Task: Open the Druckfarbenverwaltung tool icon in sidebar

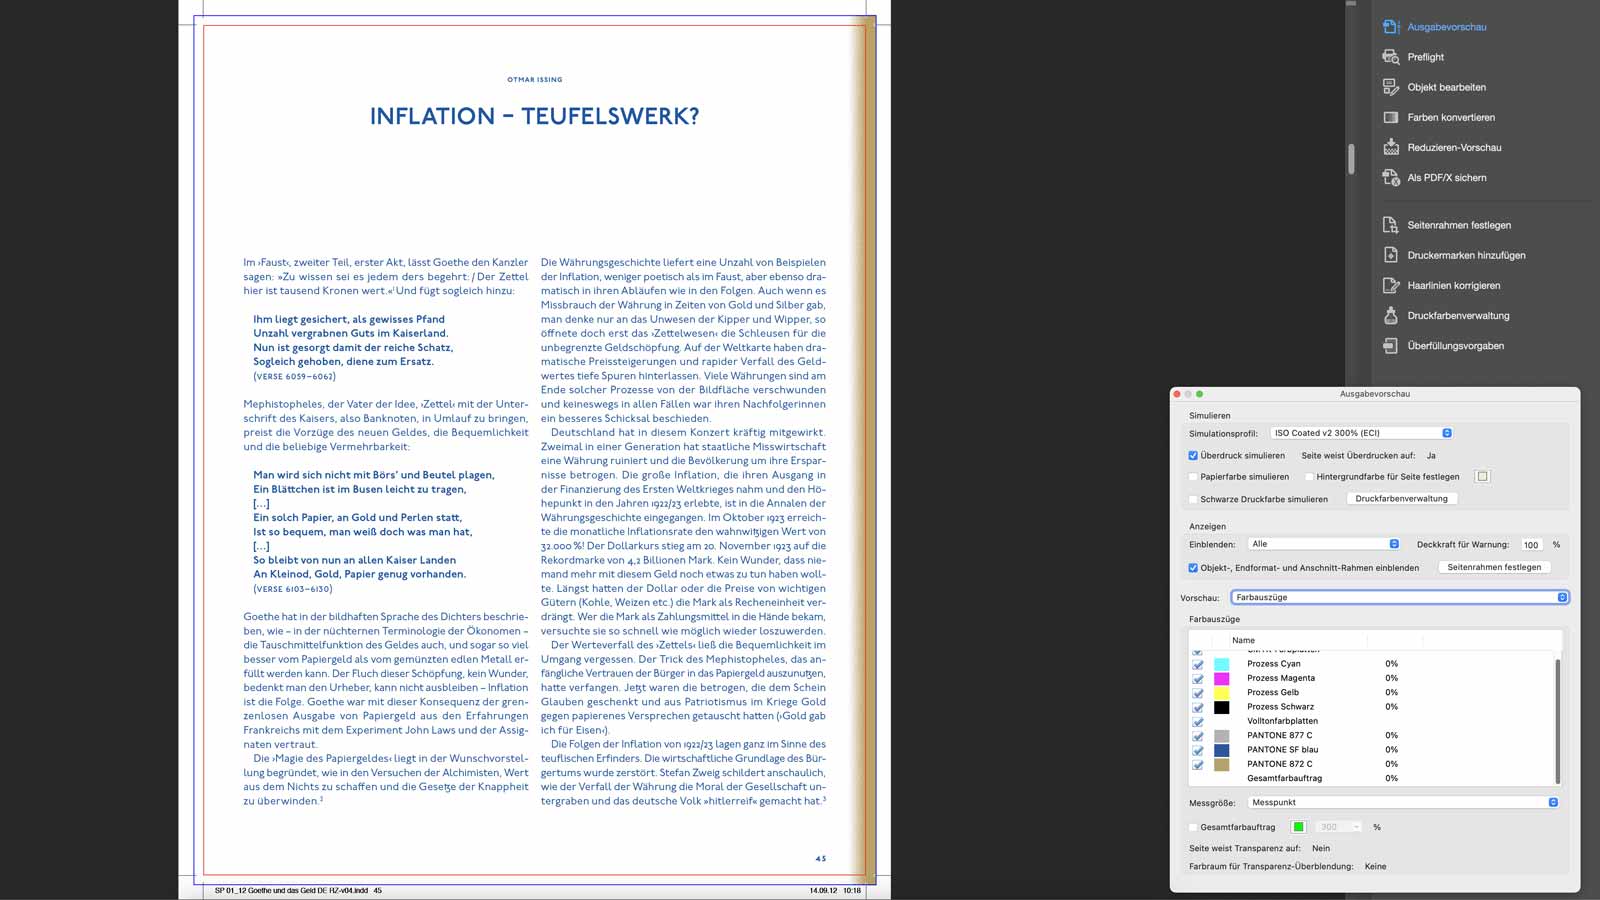Action: pos(1390,315)
